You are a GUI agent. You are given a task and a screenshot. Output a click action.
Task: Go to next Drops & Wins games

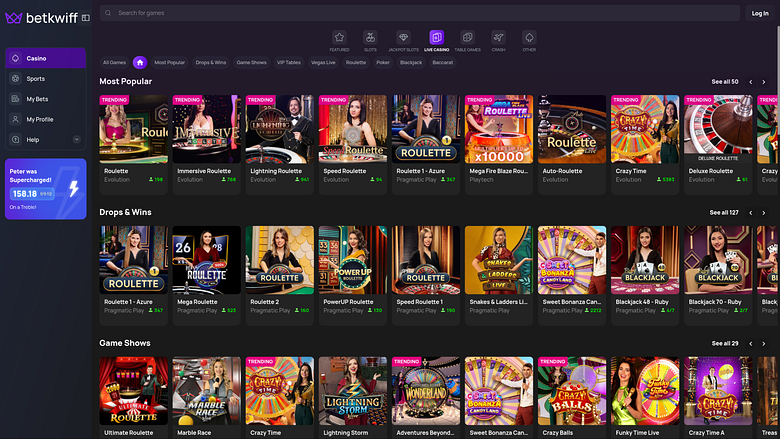click(764, 213)
